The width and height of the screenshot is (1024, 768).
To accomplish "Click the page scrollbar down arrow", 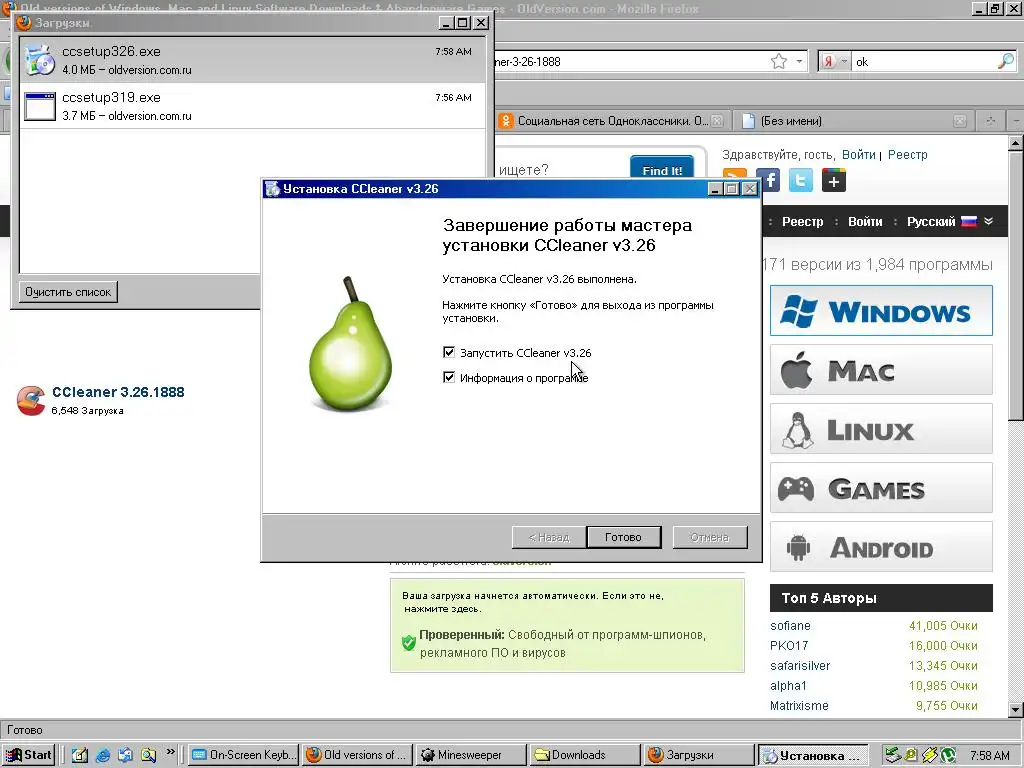I will [1016, 709].
